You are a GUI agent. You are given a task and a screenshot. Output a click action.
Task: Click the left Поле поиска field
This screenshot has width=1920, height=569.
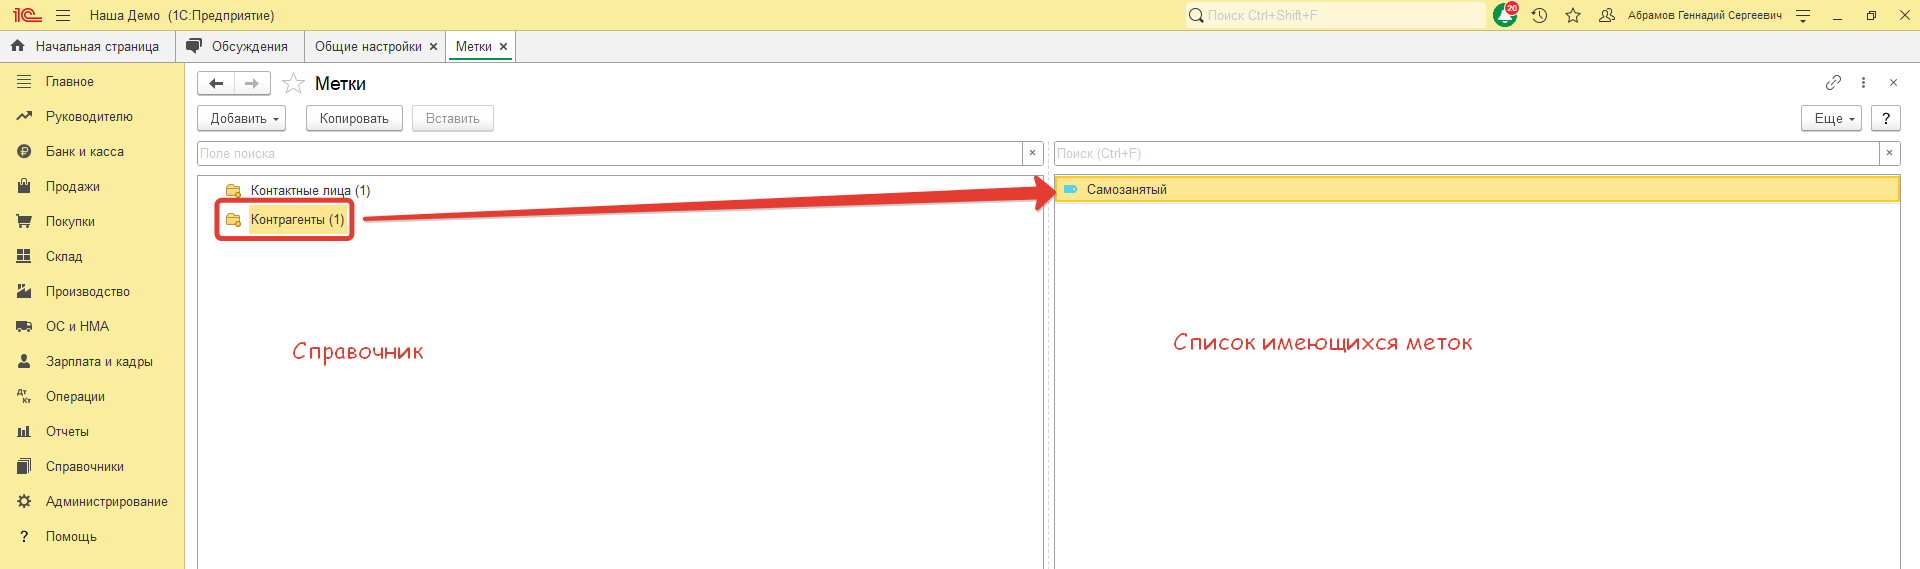coord(608,153)
